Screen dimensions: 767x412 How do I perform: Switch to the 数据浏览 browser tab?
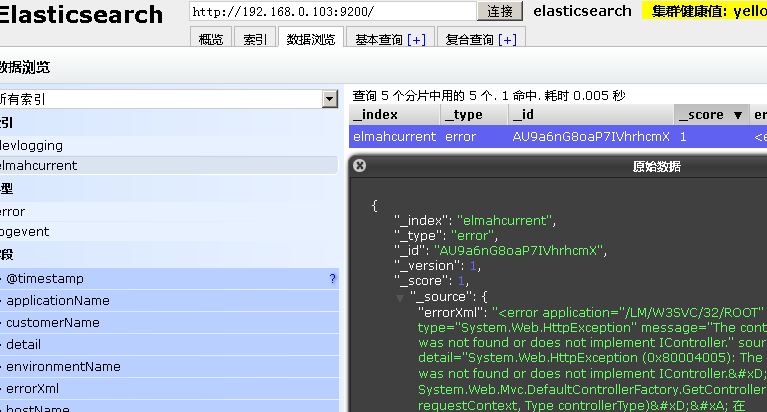click(x=311, y=39)
